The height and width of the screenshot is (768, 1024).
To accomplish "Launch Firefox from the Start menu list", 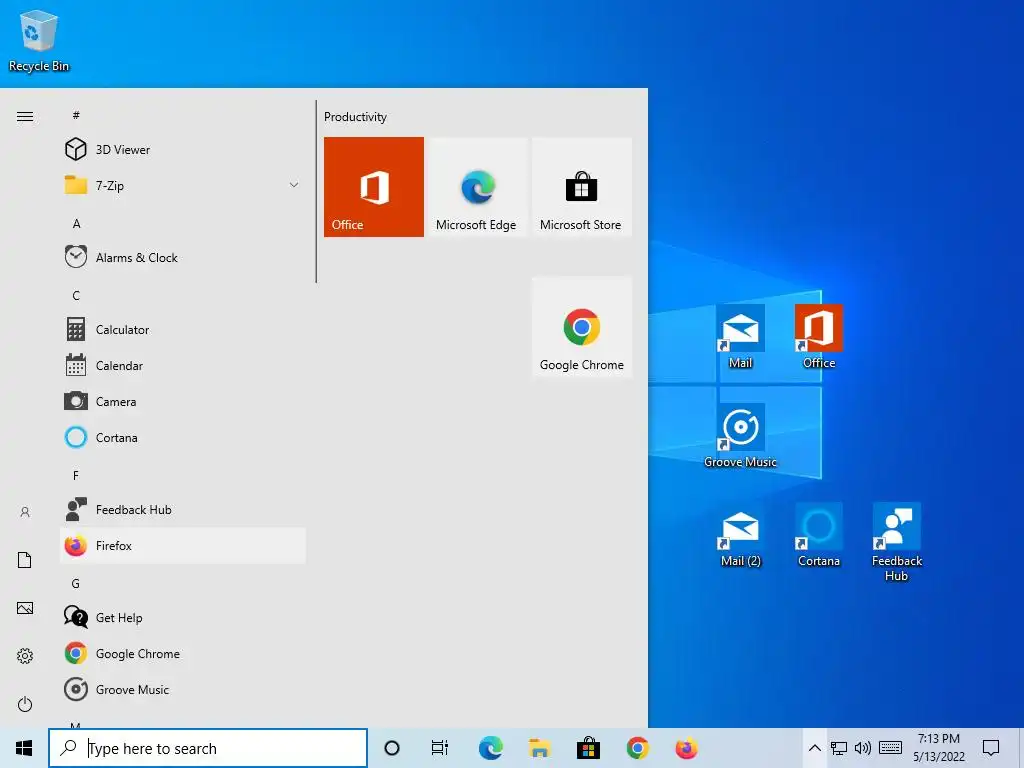I will 182,545.
